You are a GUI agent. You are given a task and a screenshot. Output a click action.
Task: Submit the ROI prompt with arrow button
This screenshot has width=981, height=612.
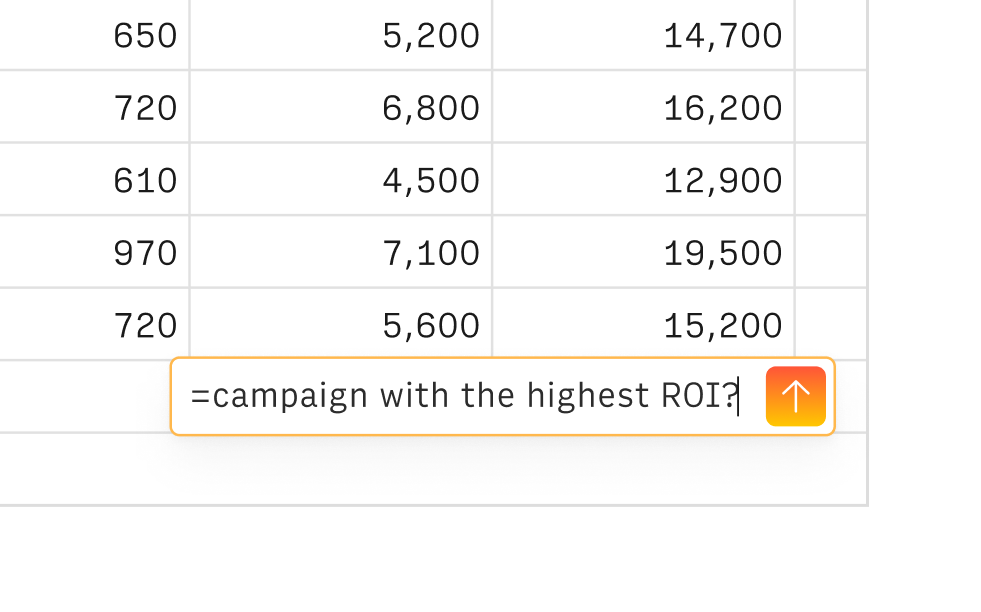795,396
